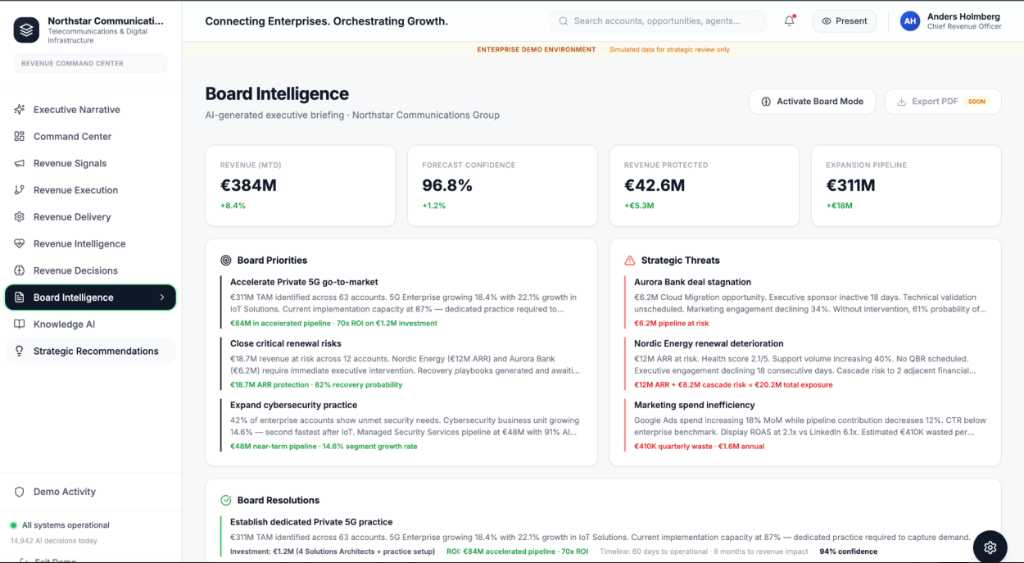Open the Anders Holmberg profile menu
The height and width of the screenshot is (563, 1024).
(x=950, y=21)
